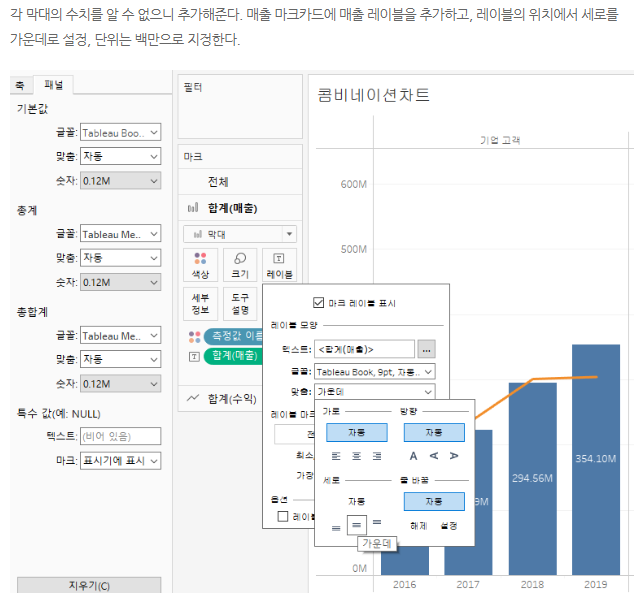Viewport: 639px width, 612px height.
Task: Click 2016 x-axis label
Action: click(x=404, y=584)
